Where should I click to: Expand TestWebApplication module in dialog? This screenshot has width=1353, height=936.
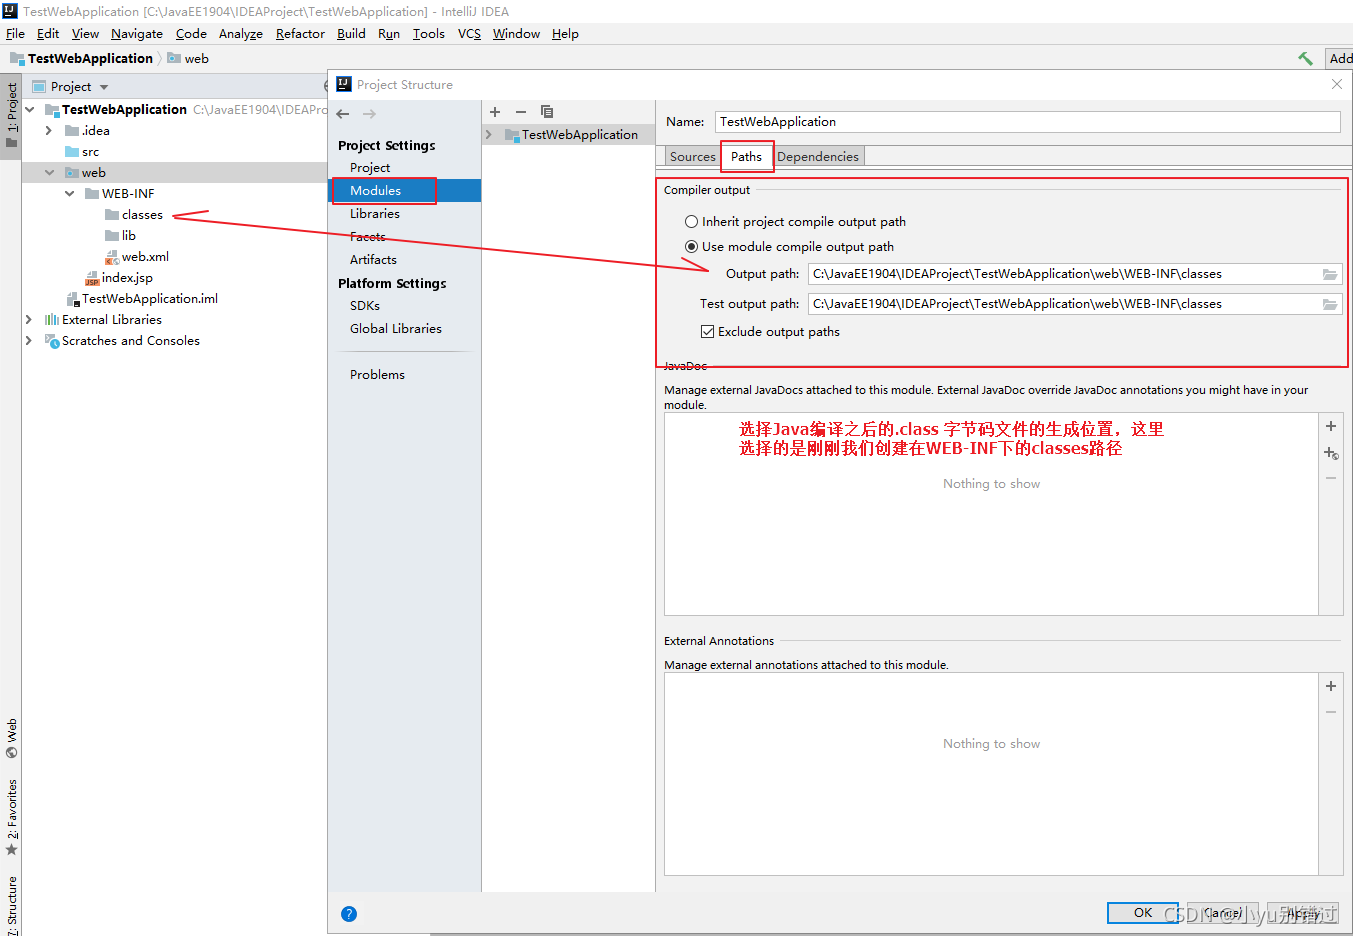489,135
